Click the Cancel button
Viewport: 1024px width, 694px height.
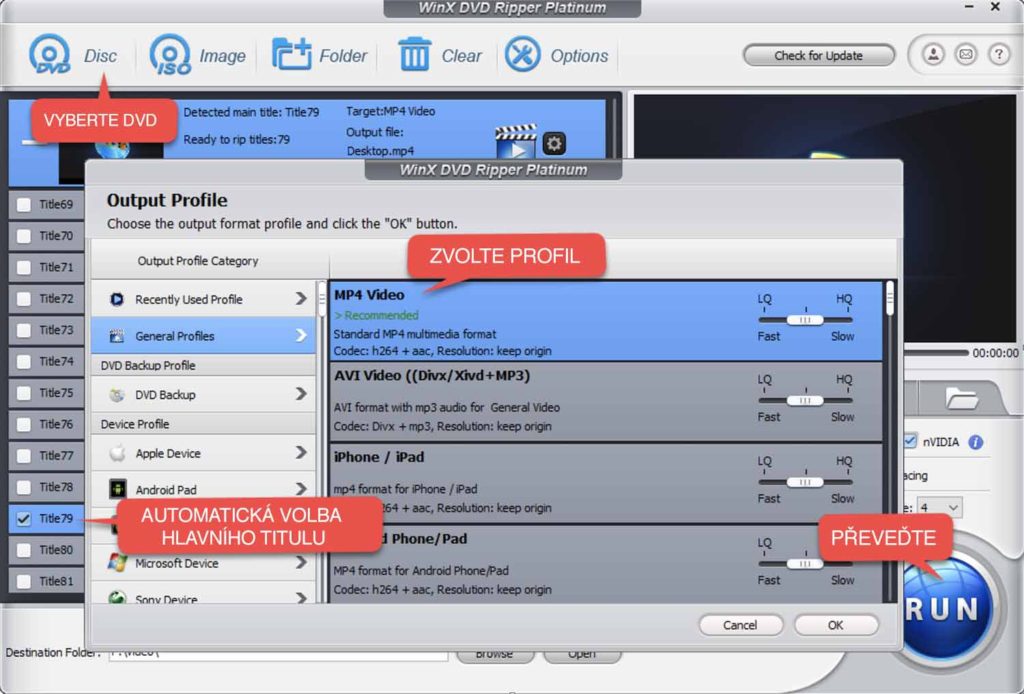741,625
